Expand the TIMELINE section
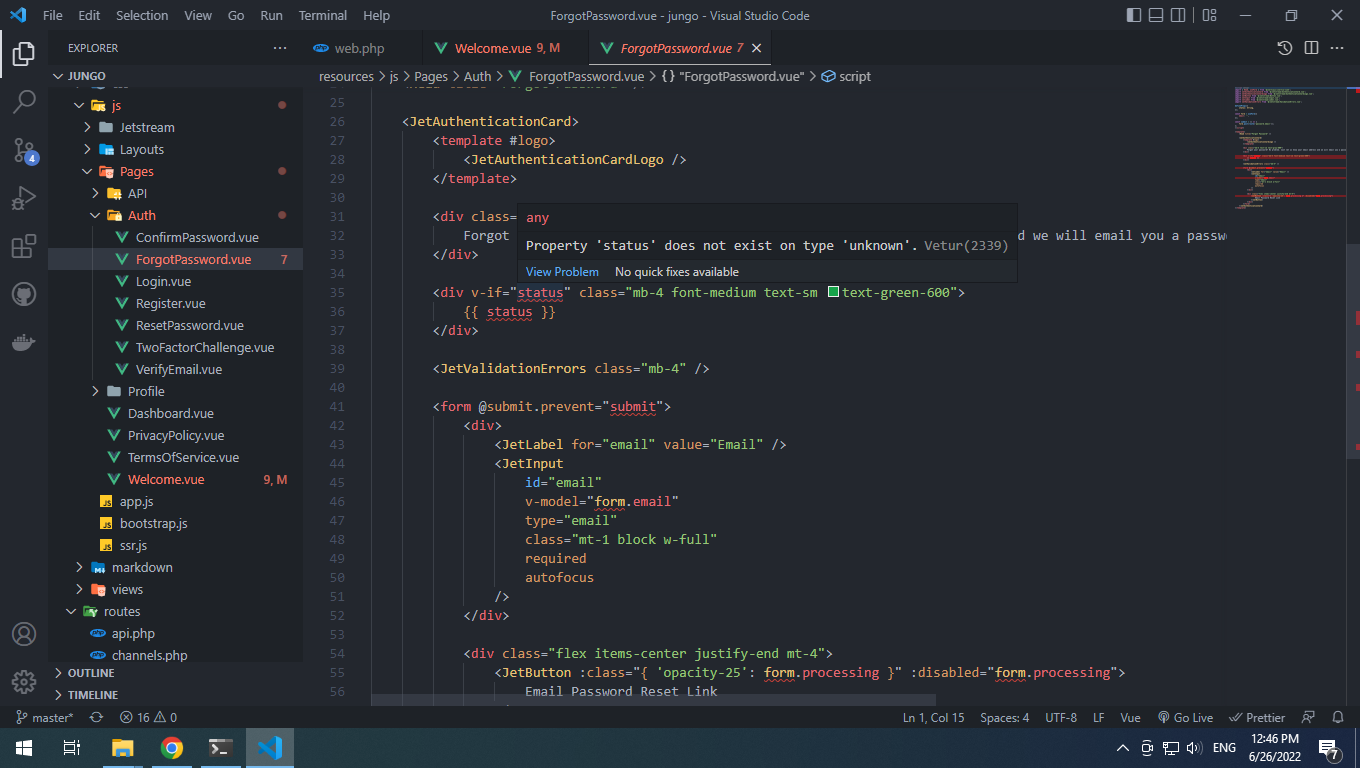Image resolution: width=1360 pixels, height=768 pixels. coord(175,695)
